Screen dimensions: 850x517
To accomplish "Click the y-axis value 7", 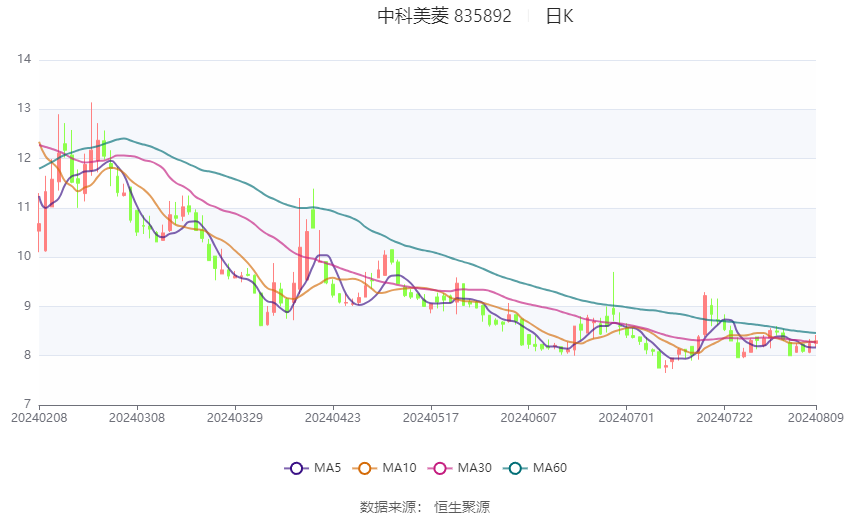I will (28, 404).
